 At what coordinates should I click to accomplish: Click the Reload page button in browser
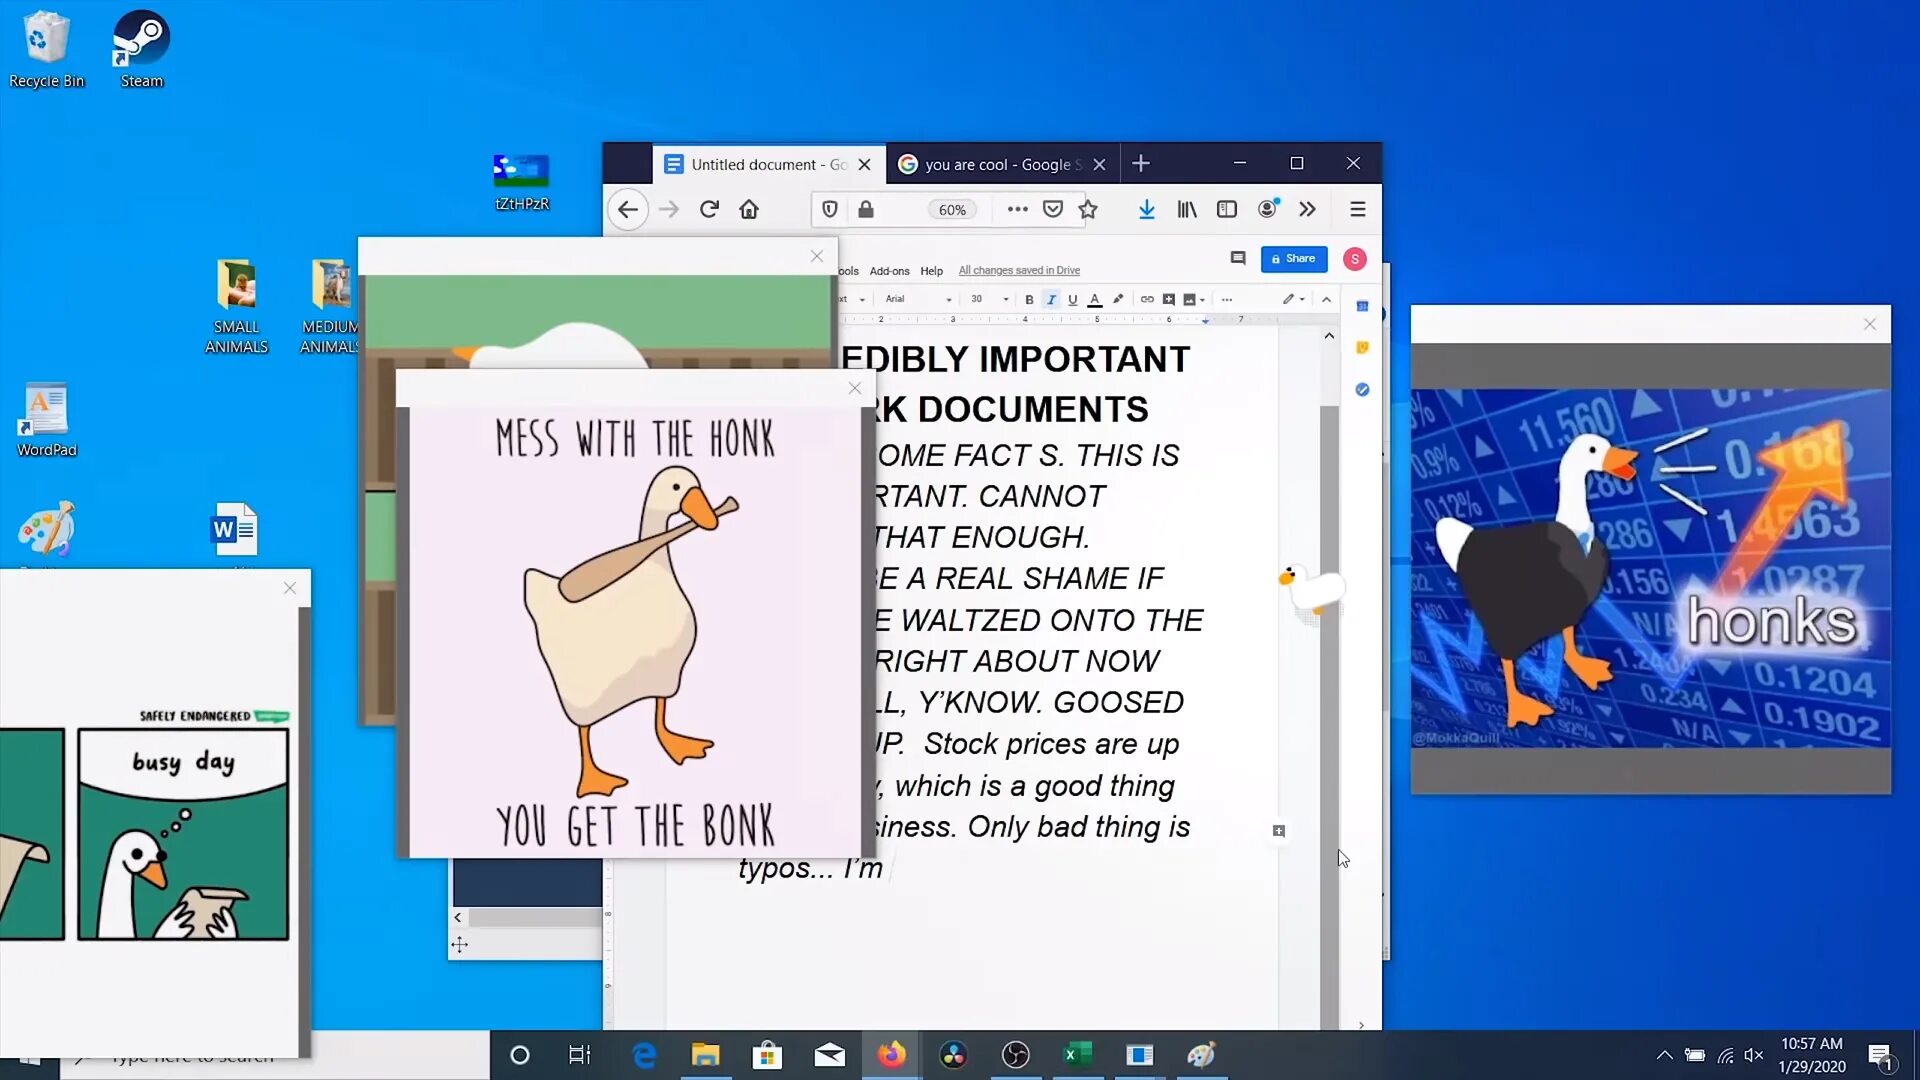[709, 210]
